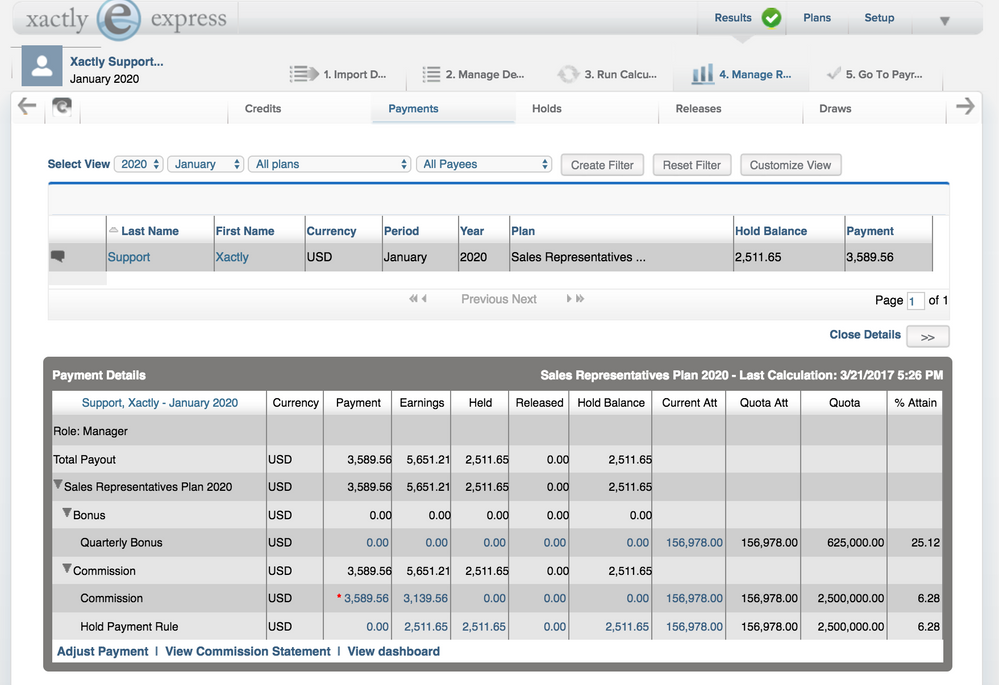Click the View dashboard link
Screen dimensions: 999x685
click(394, 651)
